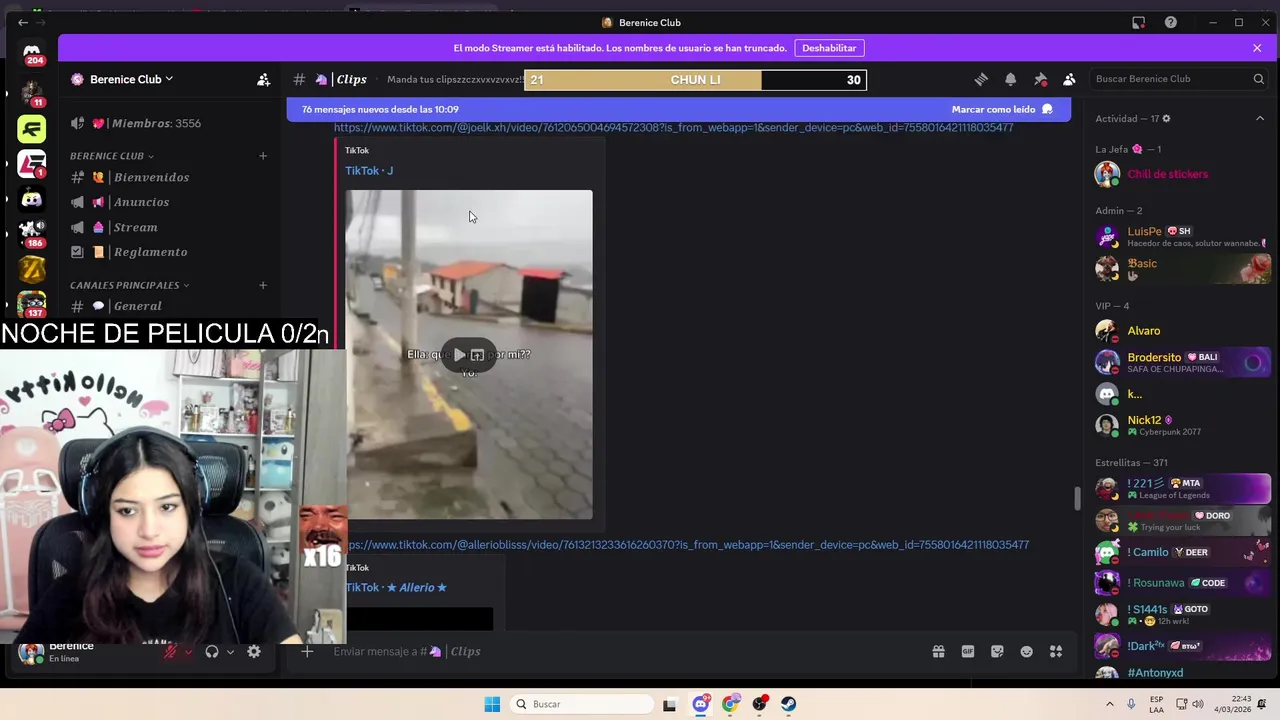
Task: Play the embedded TikTok video
Action: (459, 355)
